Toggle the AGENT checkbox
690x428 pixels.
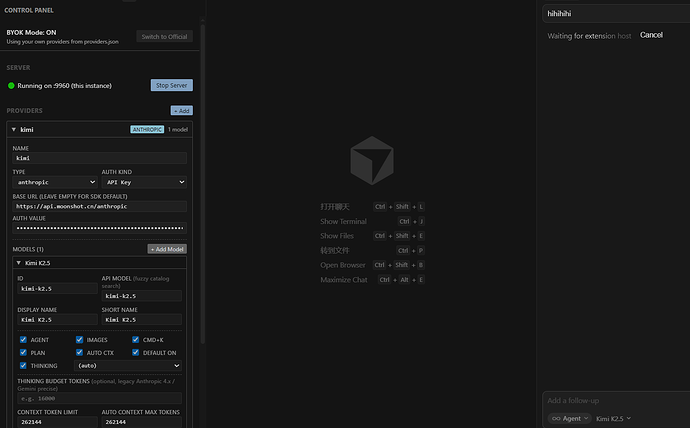(x=23, y=340)
